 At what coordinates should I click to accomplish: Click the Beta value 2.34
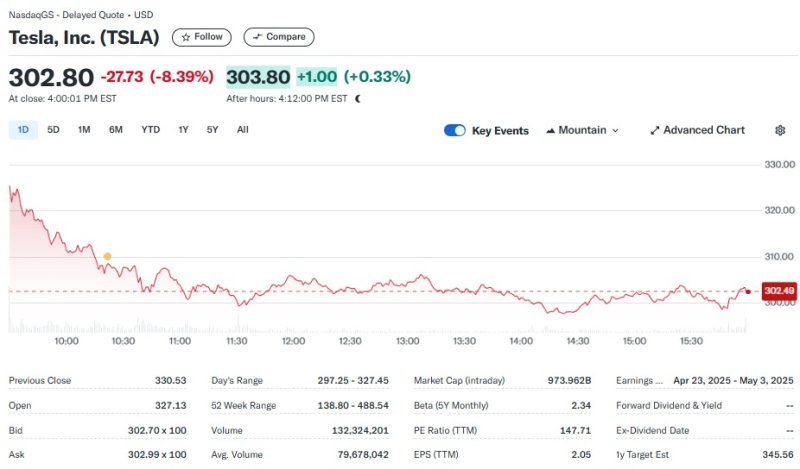point(581,405)
